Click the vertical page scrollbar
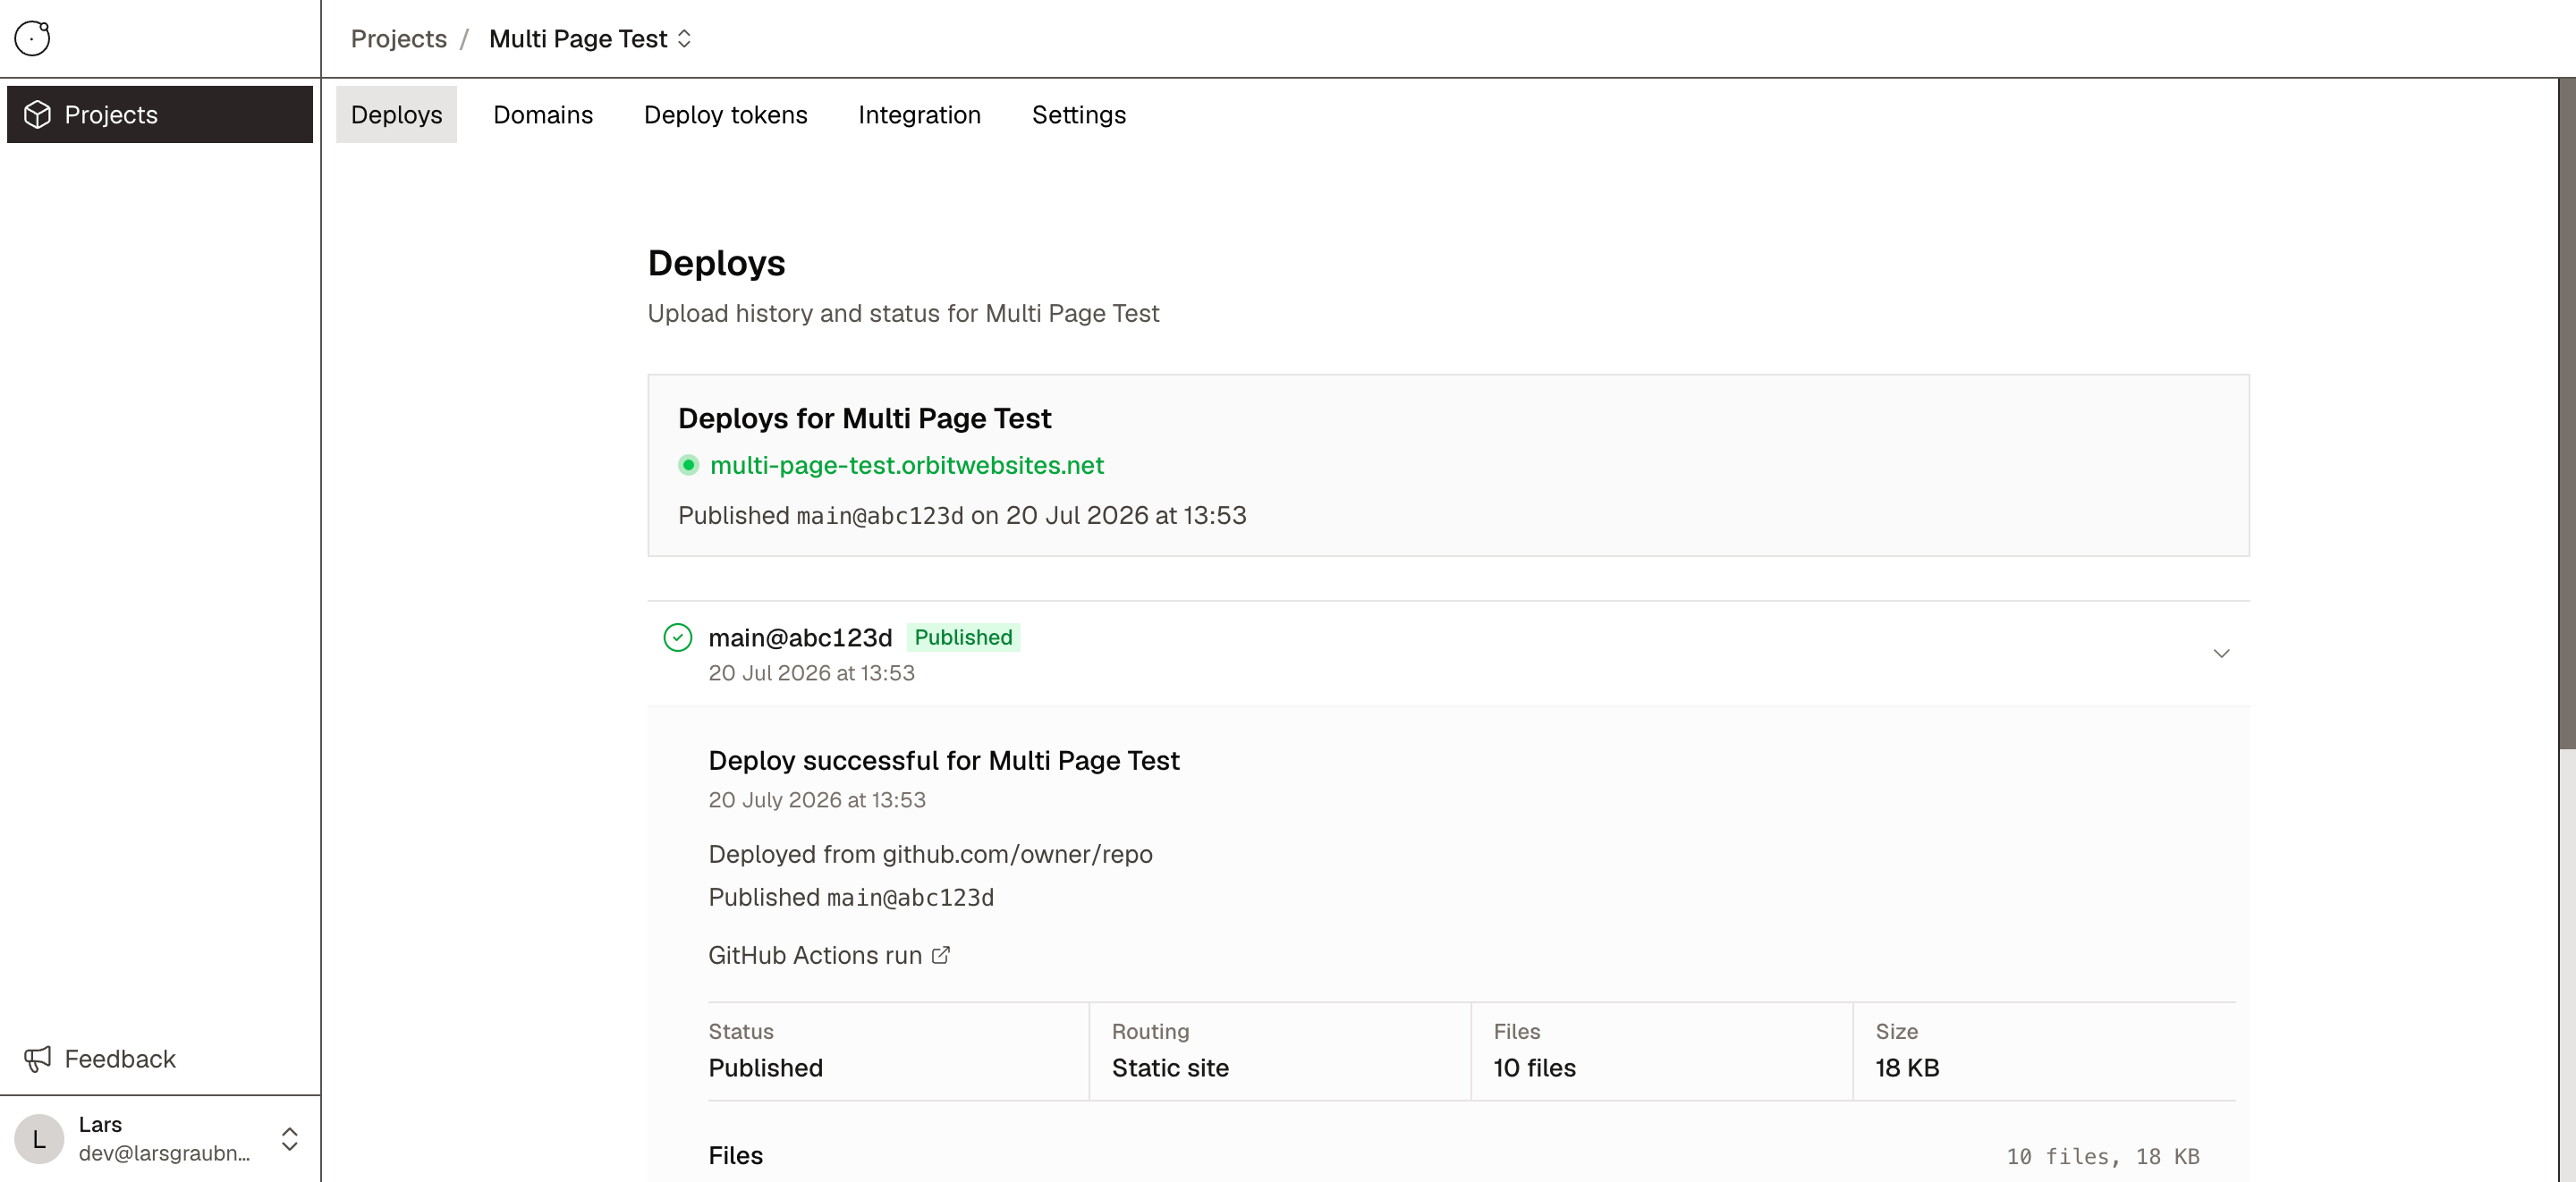 point(2566,412)
